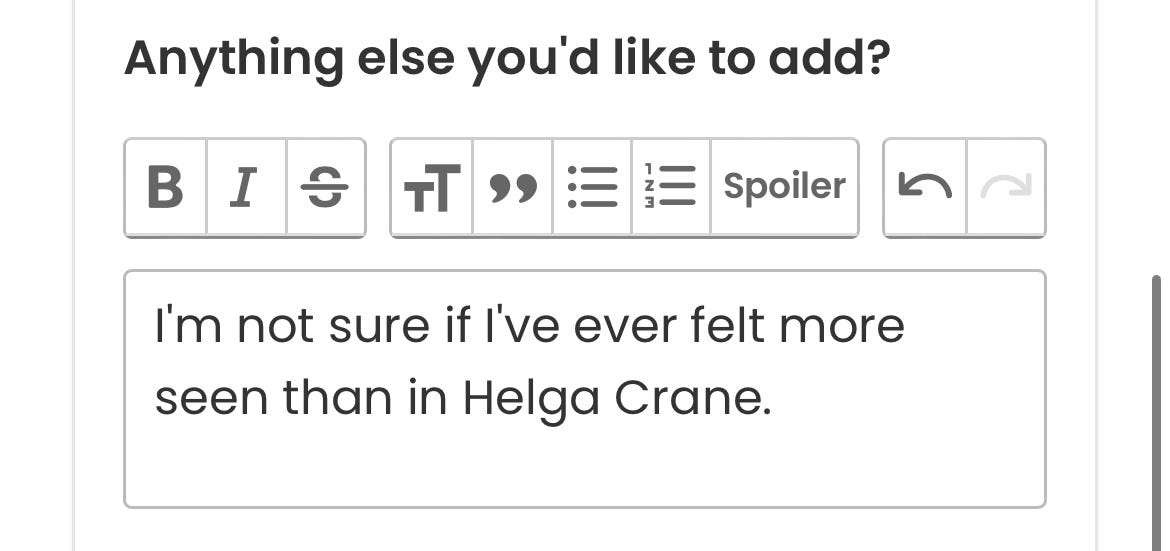Mark text with the Spoiler button
1170x551 pixels.
point(785,187)
